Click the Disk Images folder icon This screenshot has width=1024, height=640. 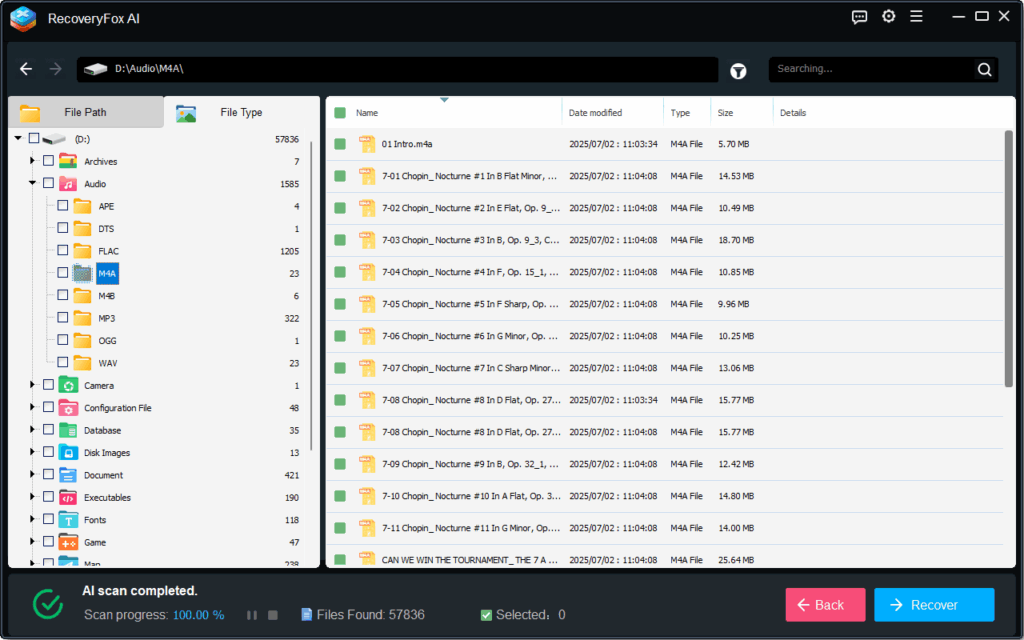68,453
